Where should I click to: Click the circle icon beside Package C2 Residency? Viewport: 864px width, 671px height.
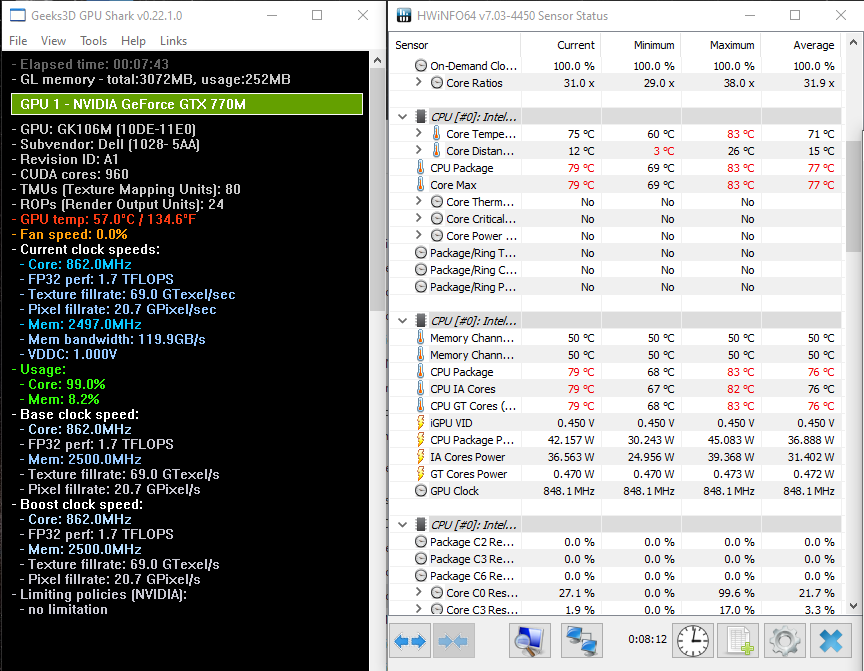tap(420, 542)
